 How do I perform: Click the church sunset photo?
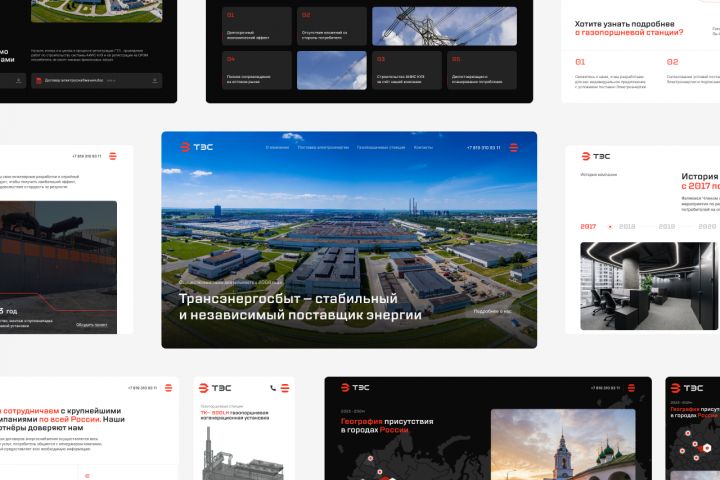click(x=563, y=445)
